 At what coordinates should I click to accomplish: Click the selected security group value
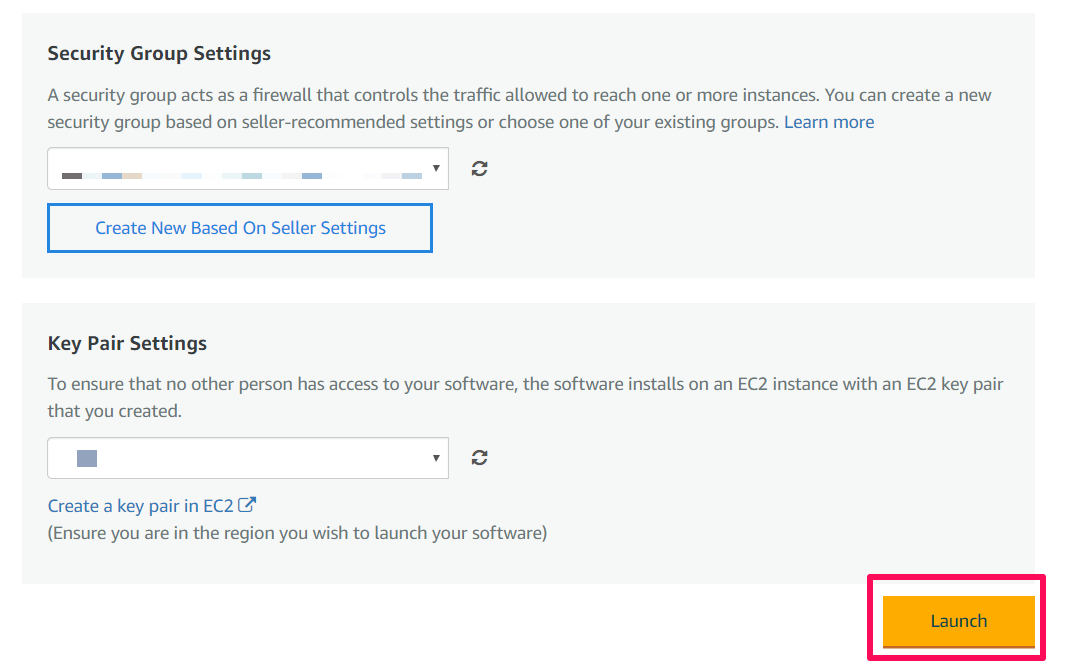coord(240,175)
